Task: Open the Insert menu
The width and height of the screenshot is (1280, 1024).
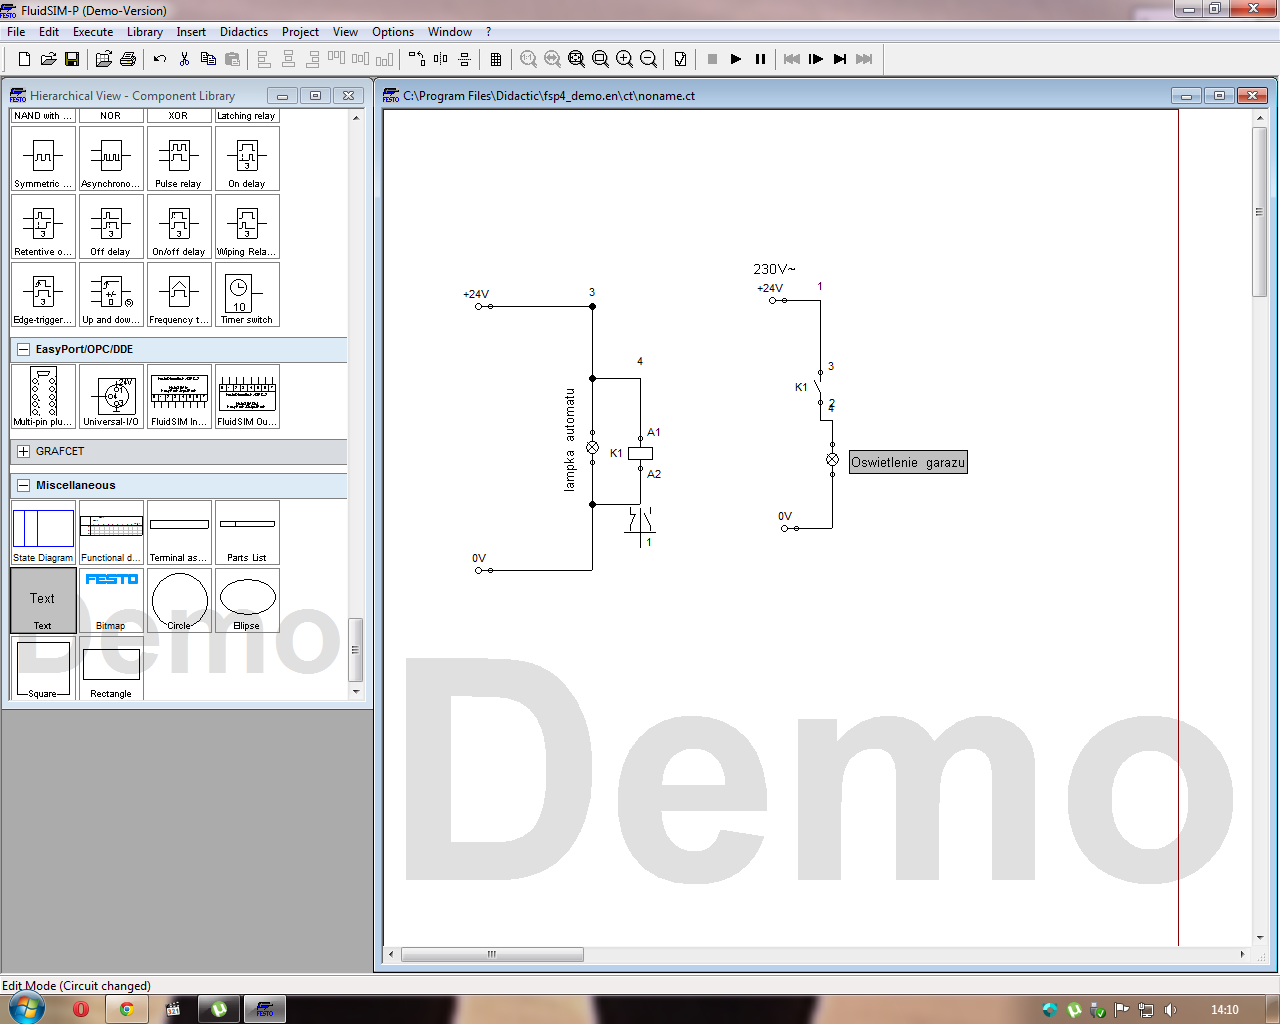Action: point(191,32)
